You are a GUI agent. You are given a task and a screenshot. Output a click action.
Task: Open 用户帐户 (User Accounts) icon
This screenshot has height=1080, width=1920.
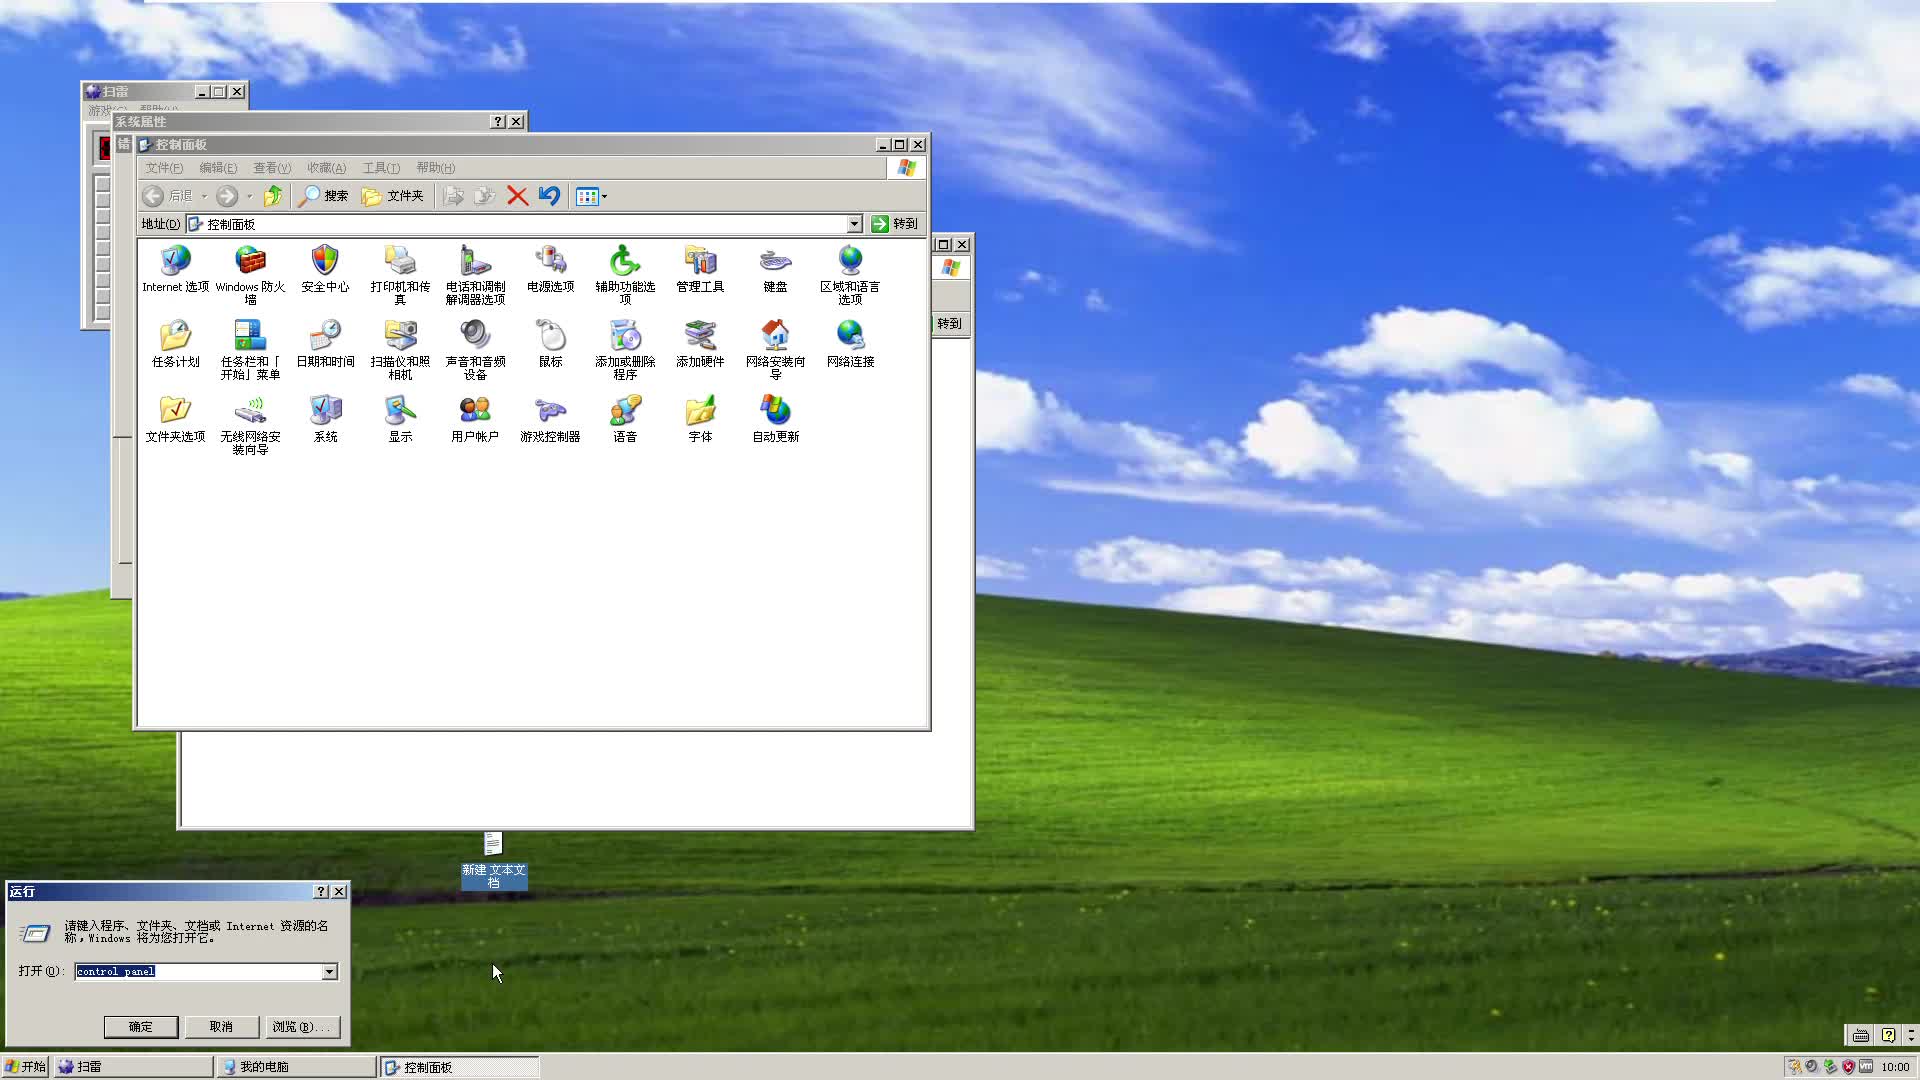coord(475,412)
